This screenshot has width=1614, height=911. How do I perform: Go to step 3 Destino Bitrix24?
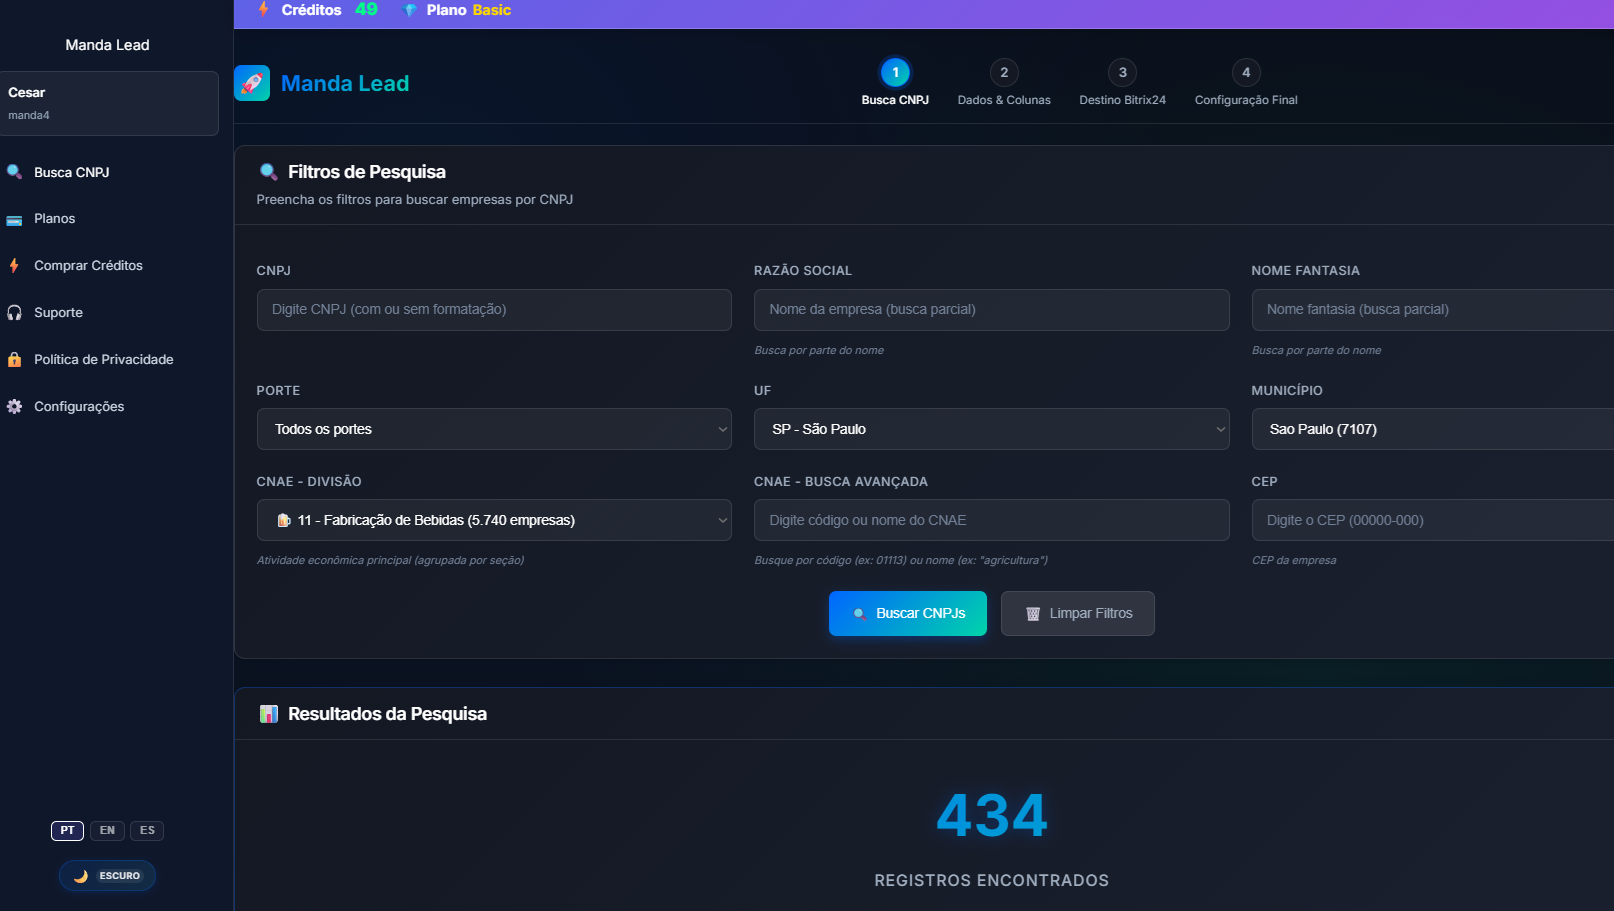pyautogui.click(x=1122, y=73)
